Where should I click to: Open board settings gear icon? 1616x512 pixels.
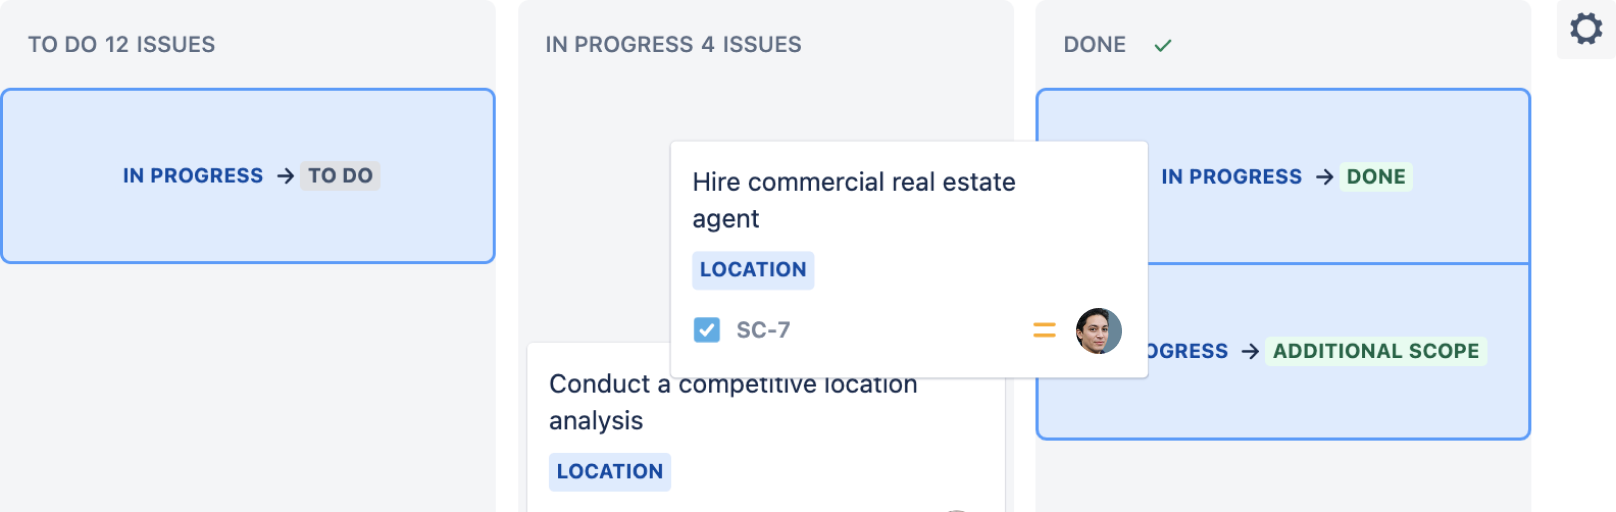1586,28
